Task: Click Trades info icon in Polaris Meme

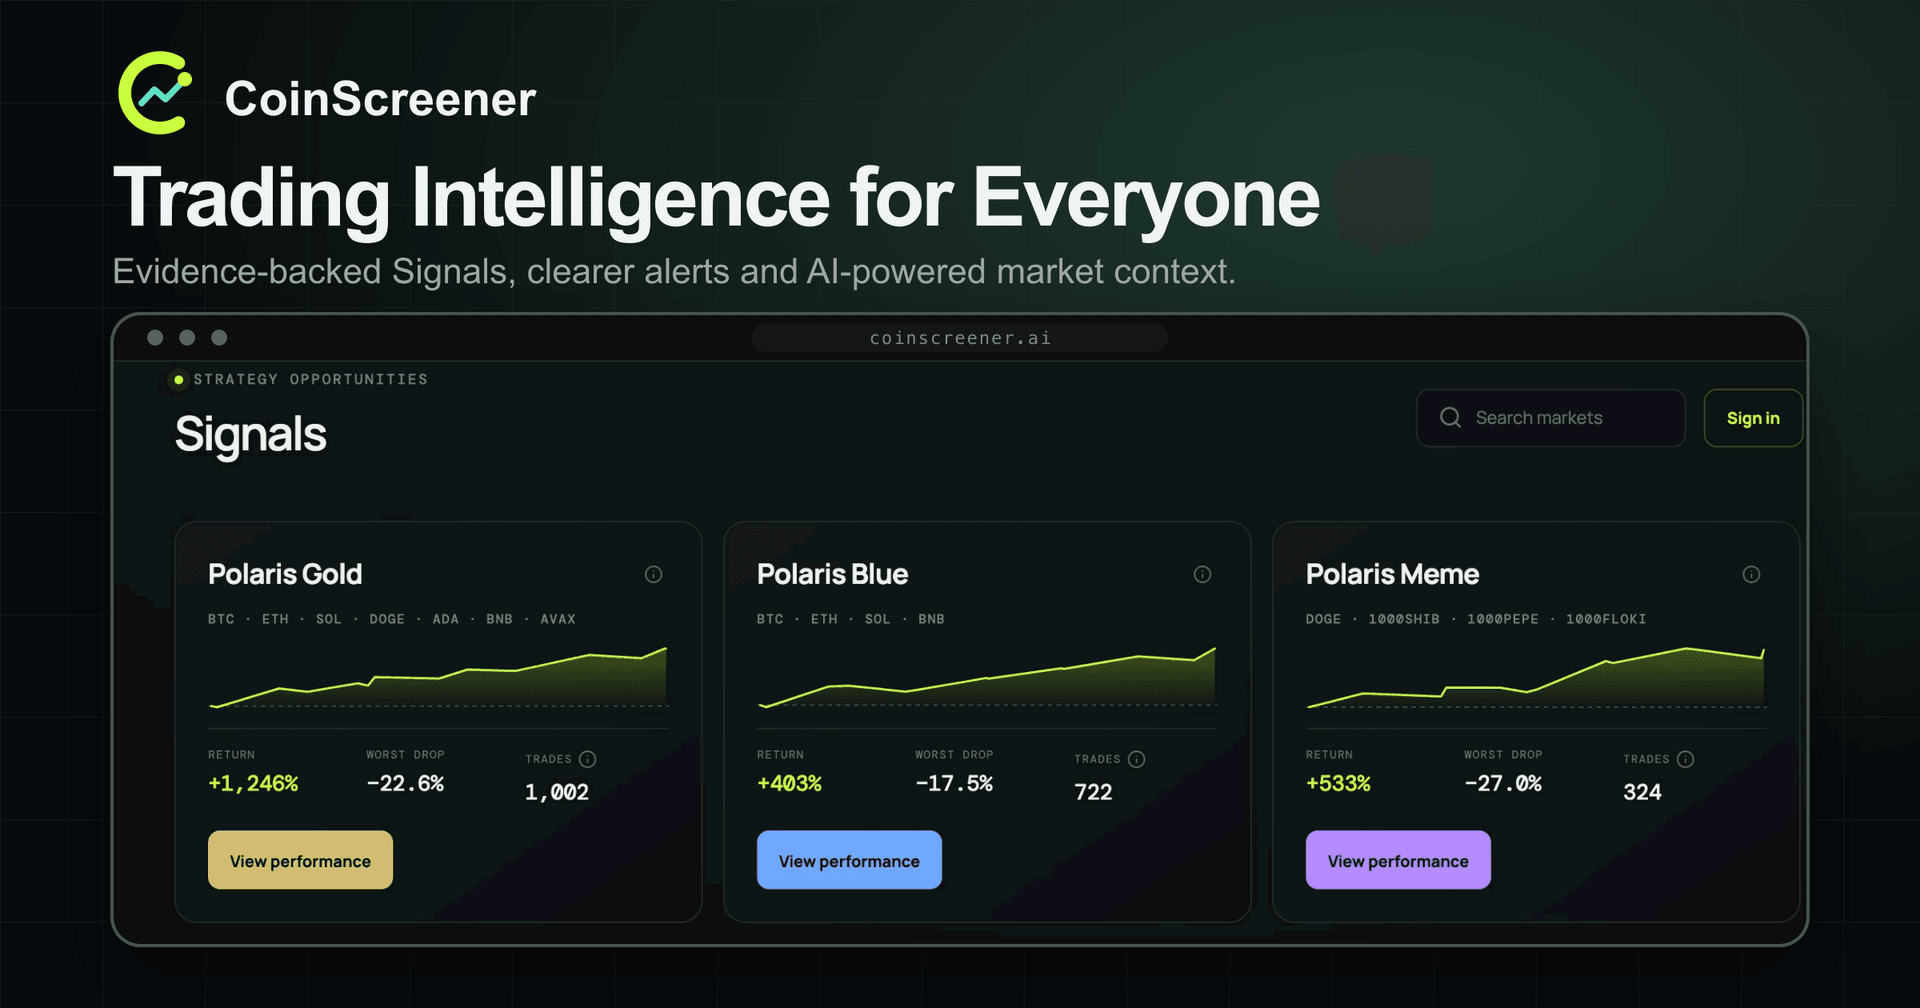Action: (x=1686, y=759)
